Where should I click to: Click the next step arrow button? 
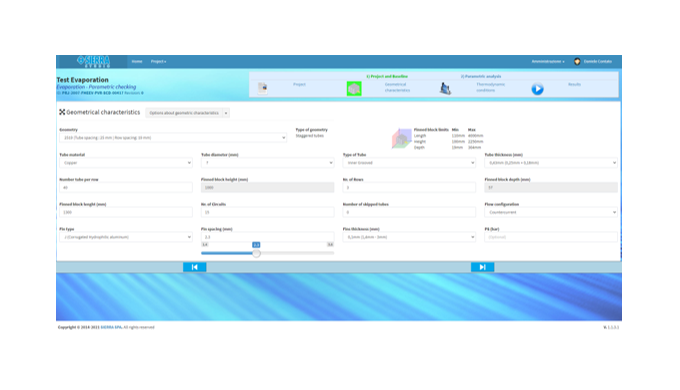[x=483, y=267]
